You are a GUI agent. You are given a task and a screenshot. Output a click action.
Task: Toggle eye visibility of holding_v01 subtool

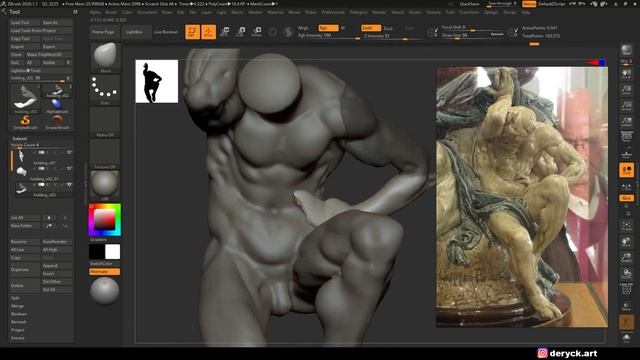tap(69, 153)
